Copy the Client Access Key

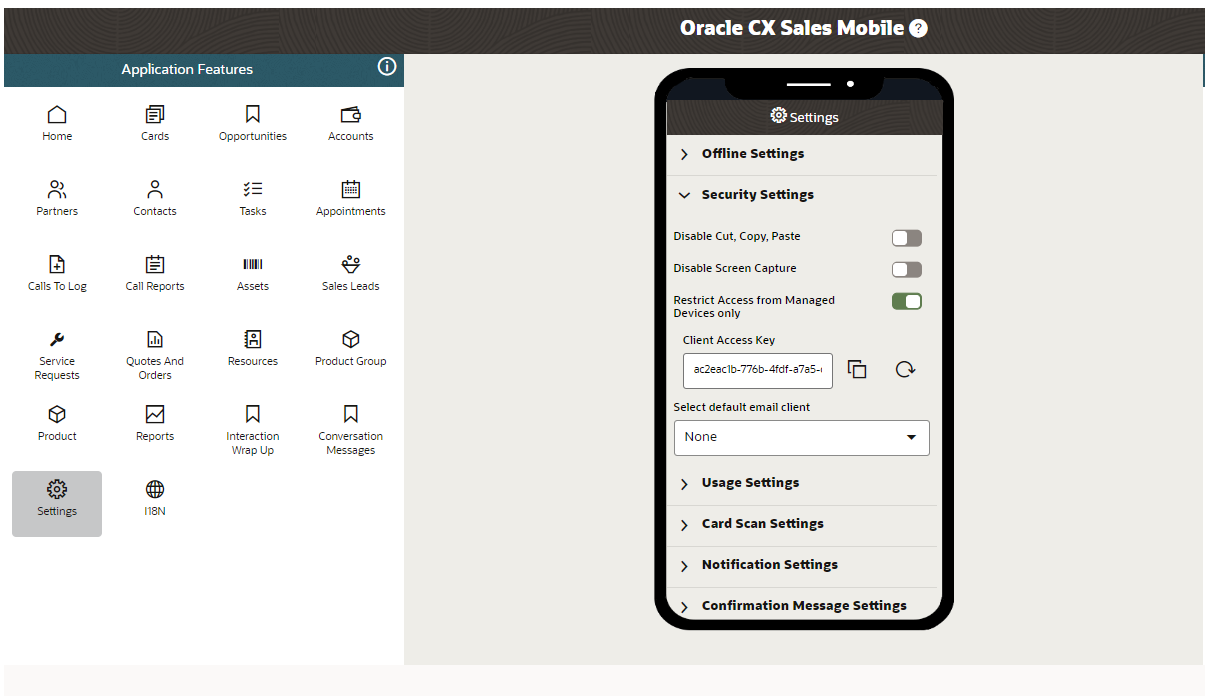click(x=857, y=370)
